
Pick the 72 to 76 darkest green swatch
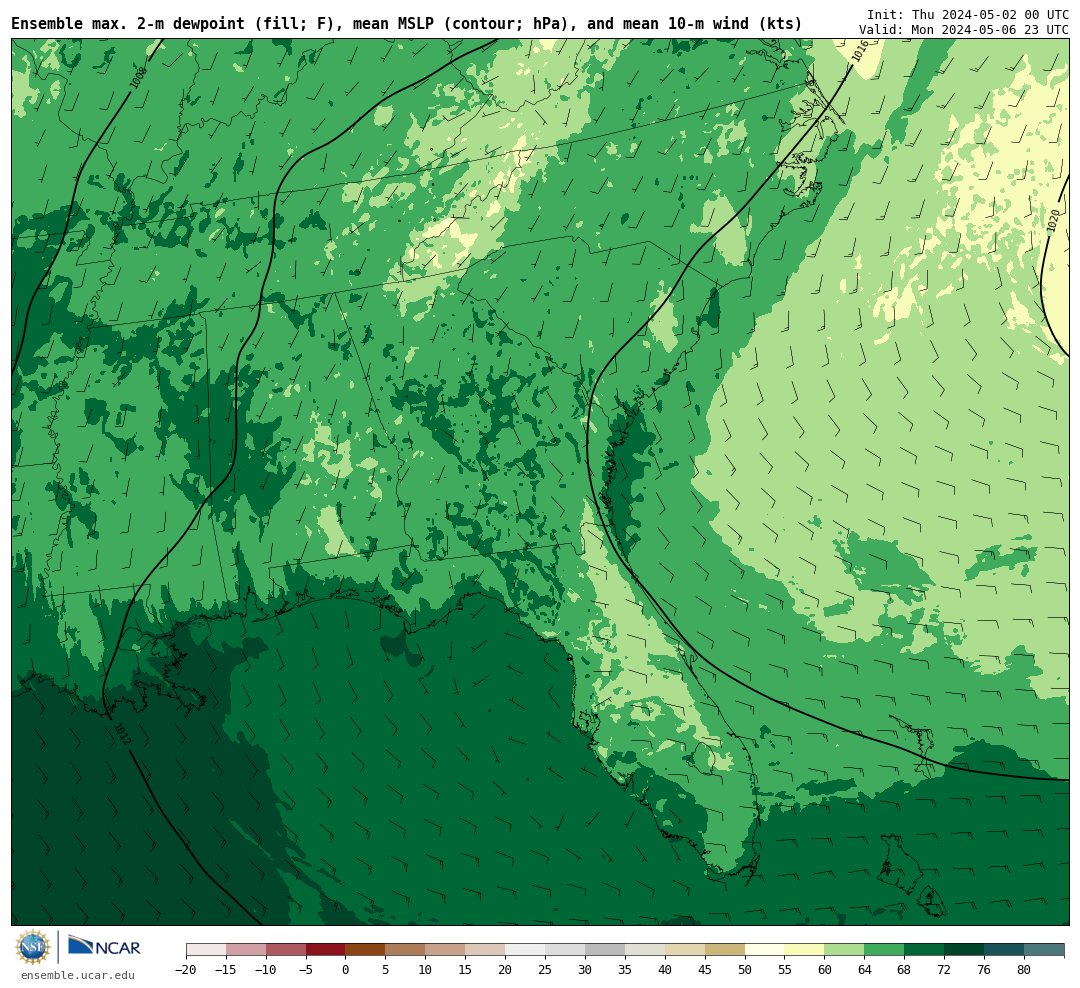965,950
